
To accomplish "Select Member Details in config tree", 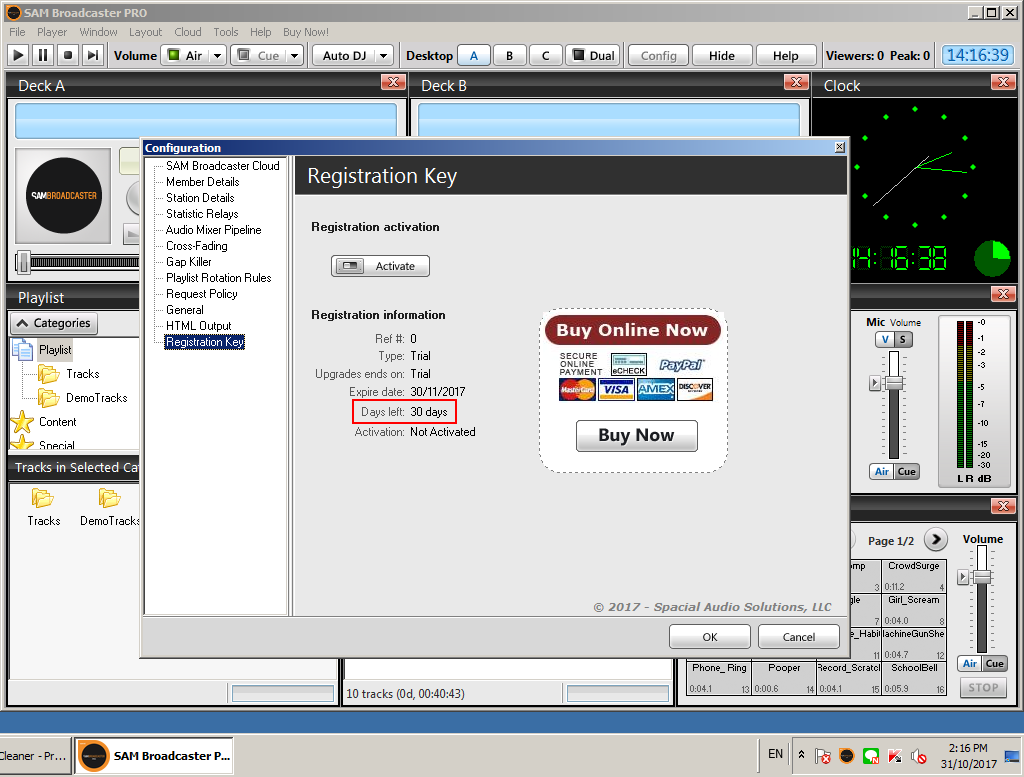I will [x=202, y=182].
